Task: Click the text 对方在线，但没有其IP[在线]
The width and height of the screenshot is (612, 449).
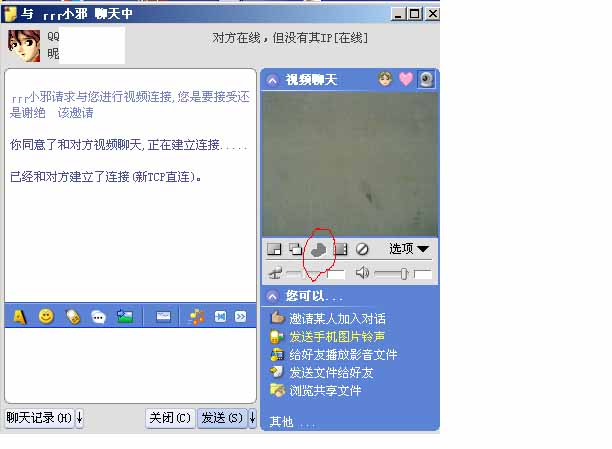Action: tap(290, 38)
